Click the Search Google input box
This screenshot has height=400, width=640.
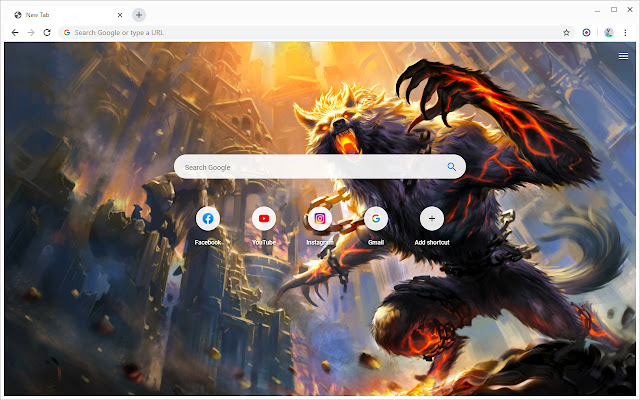click(320, 167)
